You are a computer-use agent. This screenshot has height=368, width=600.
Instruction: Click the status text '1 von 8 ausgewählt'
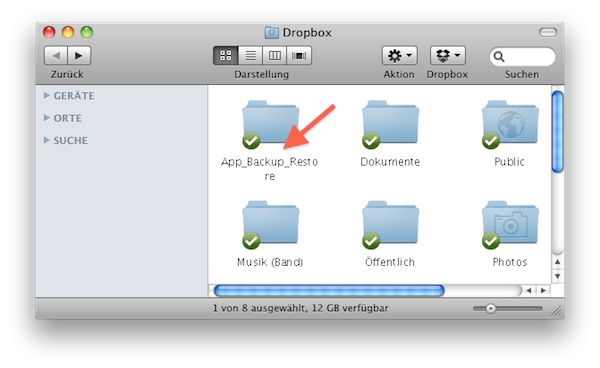(x=259, y=308)
